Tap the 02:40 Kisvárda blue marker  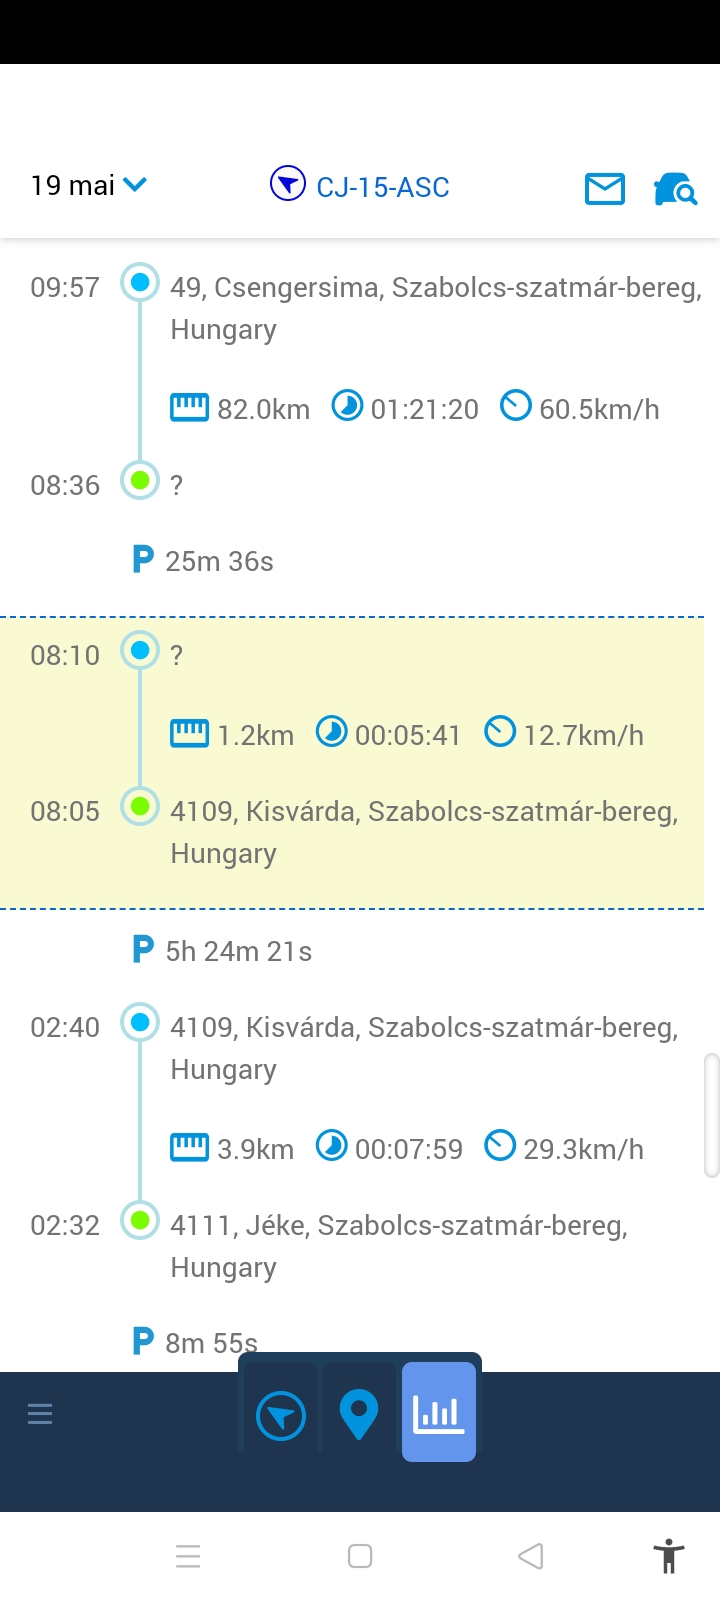[140, 1023]
